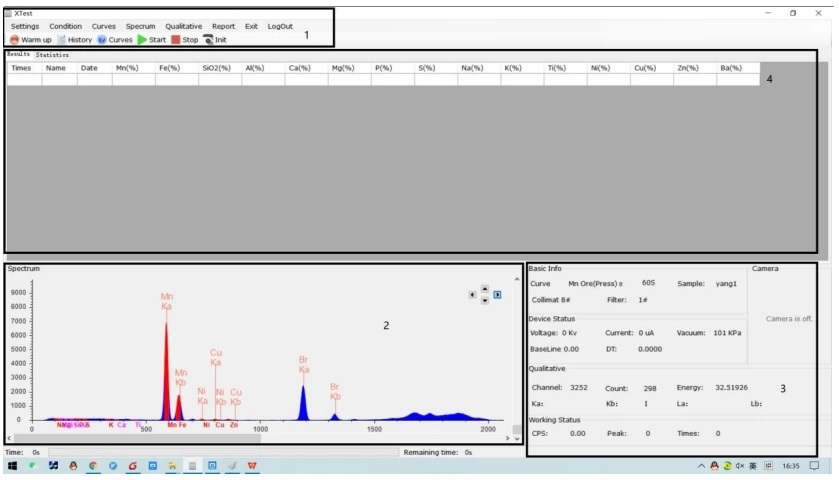This screenshot has height=480, width=839.
Task: Open the Settings menu
Action: (25, 26)
